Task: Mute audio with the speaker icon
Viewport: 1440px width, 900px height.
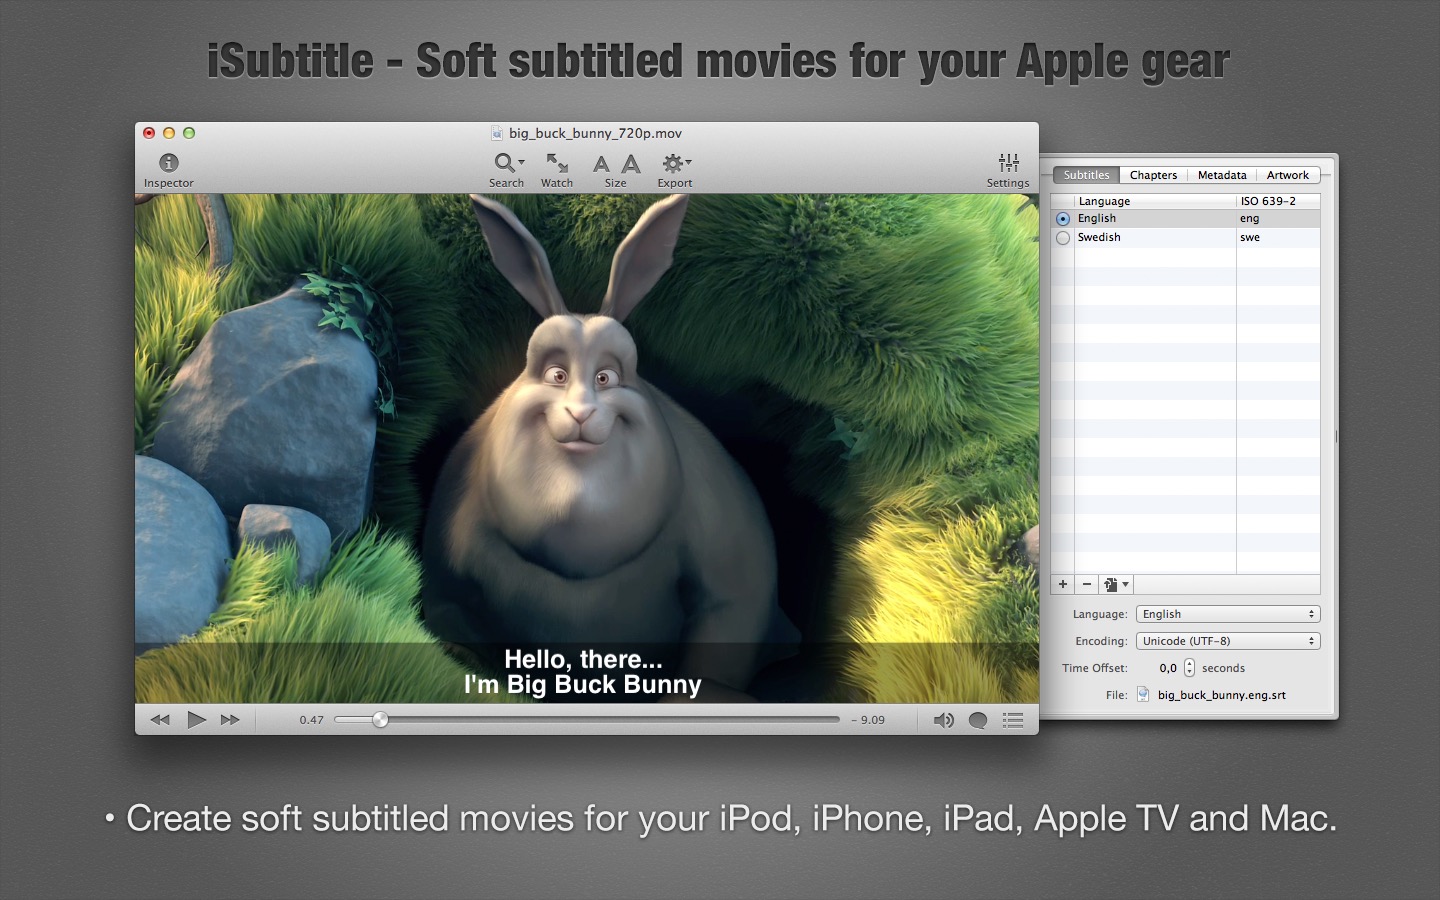Action: [943, 720]
